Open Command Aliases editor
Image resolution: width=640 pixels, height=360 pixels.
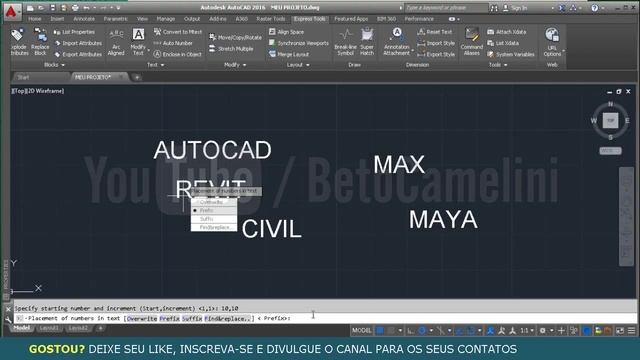pyautogui.click(x=471, y=42)
